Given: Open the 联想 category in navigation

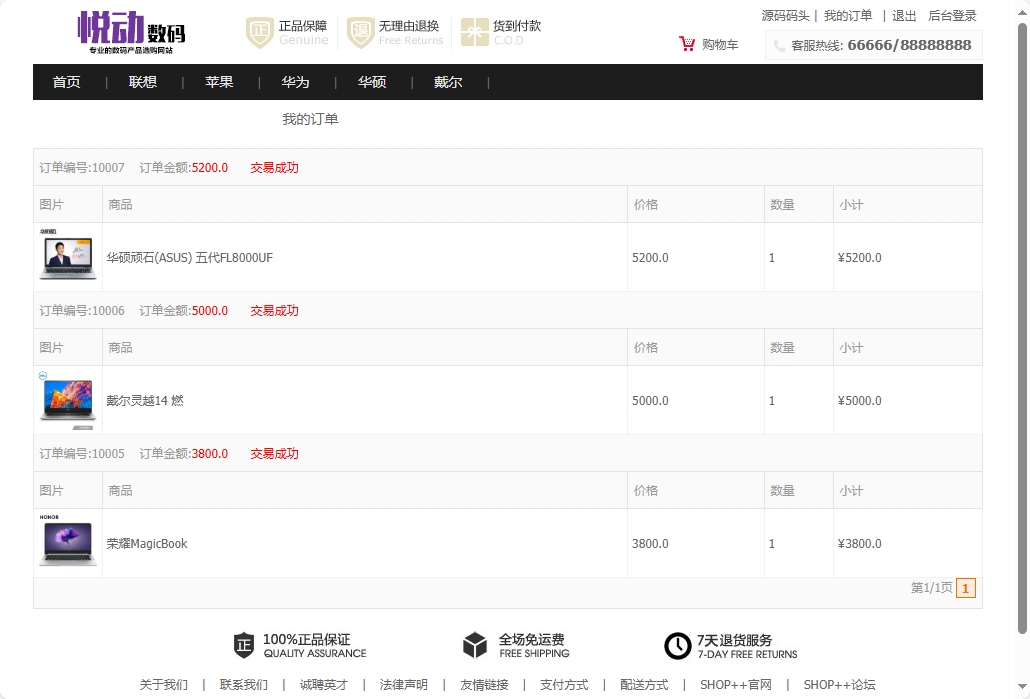Looking at the screenshot, I should click(143, 82).
